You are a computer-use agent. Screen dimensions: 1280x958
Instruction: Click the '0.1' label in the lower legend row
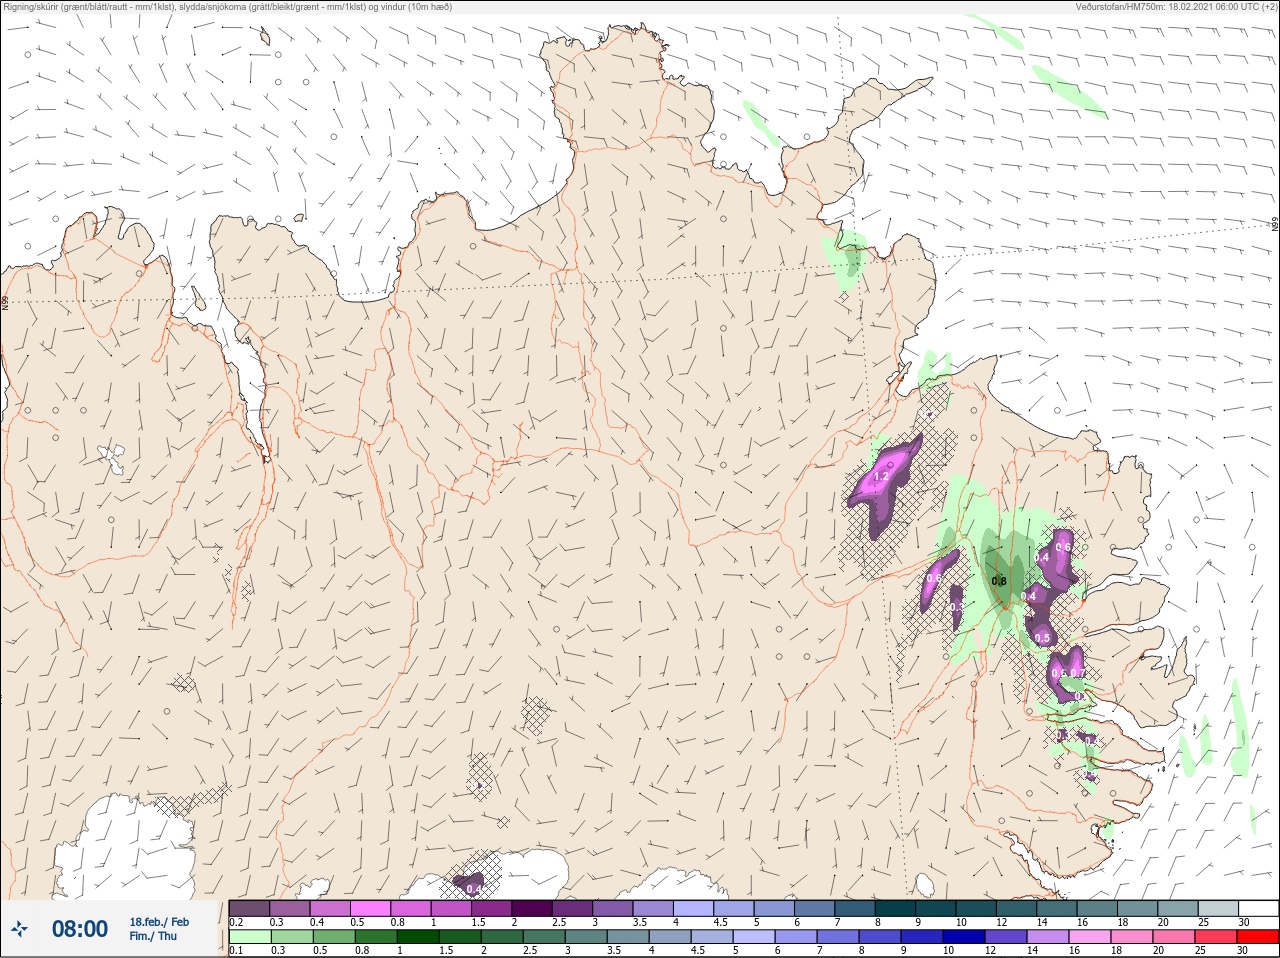(236, 950)
